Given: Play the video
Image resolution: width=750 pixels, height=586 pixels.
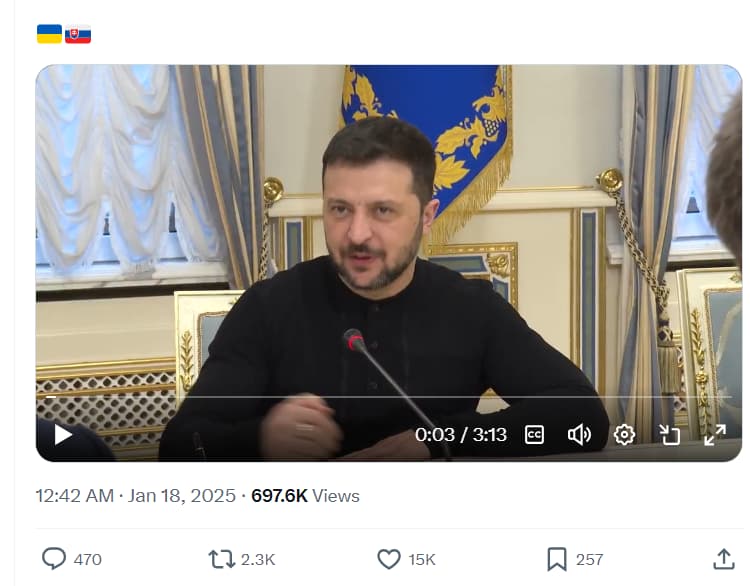Looking at the screenshot, I should point(63,435).
